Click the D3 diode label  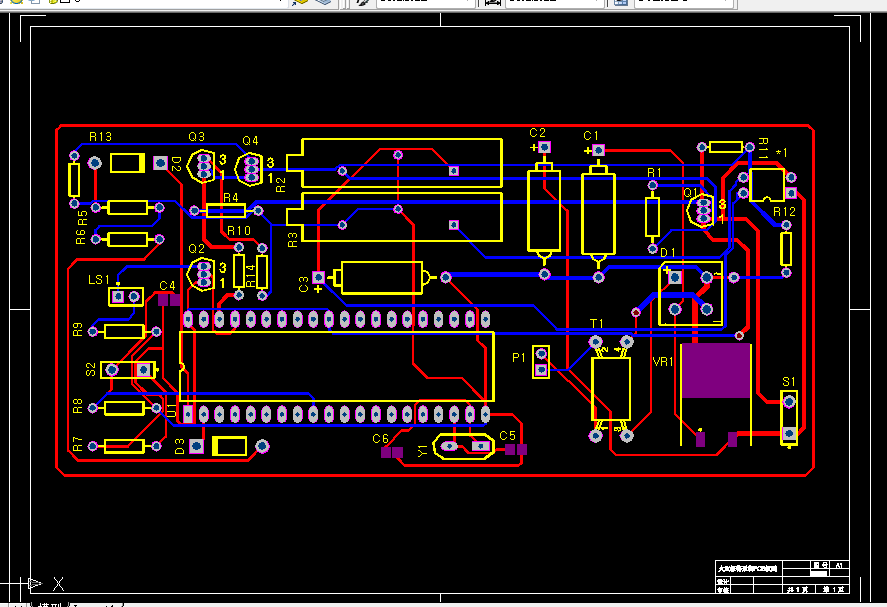coord(180,446)
